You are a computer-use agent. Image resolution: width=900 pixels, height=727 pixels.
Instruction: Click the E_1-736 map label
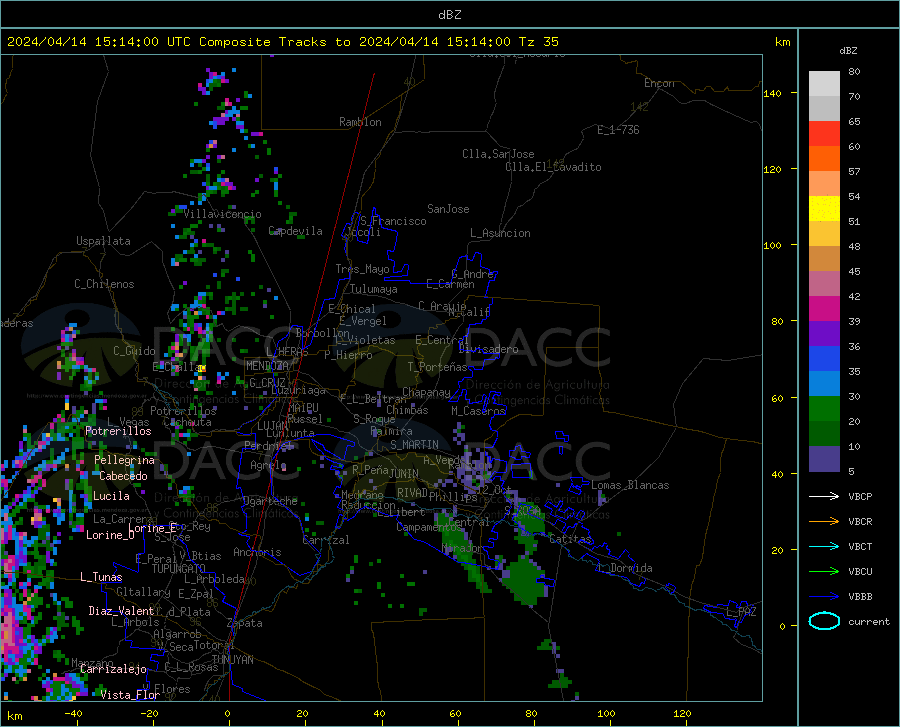(618, 130)
